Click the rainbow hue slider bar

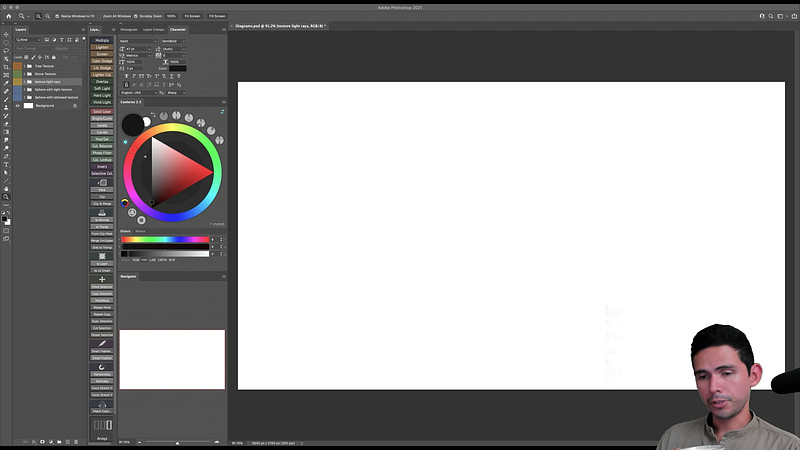click(165, 239)
